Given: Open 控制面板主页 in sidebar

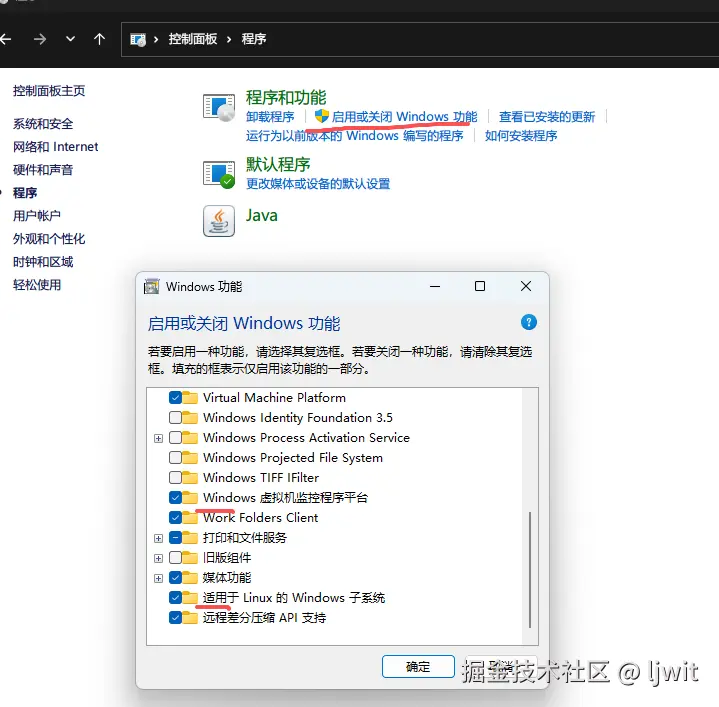Looking at the screenshot, I should pos(49,91).
